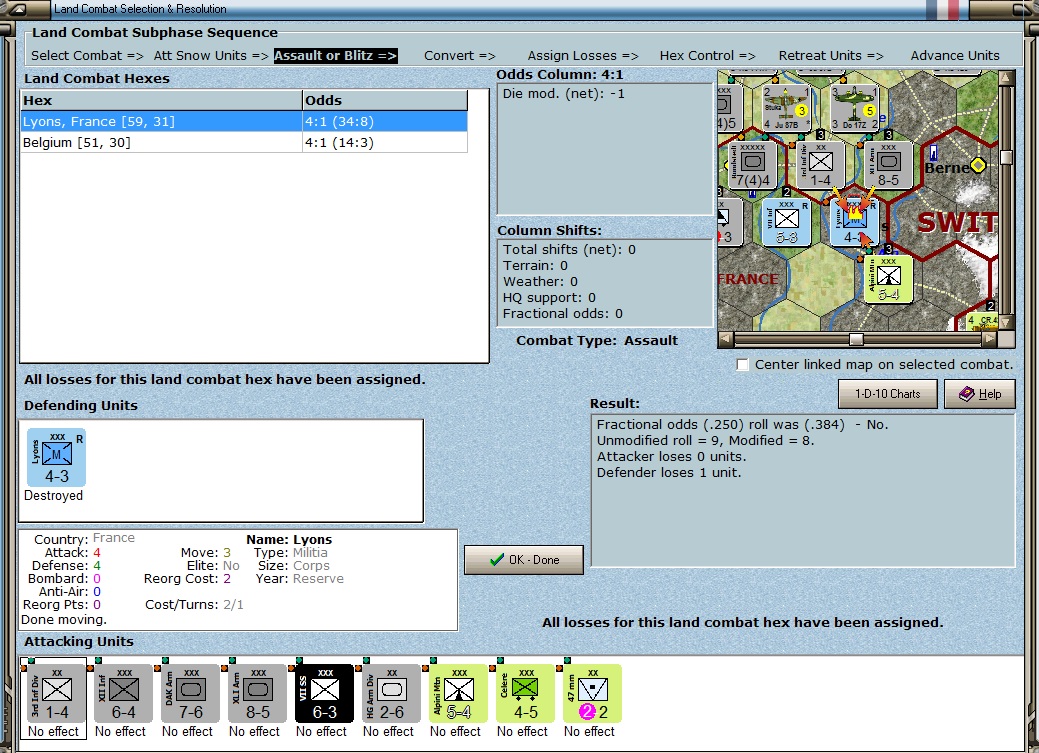The height and width of the screenshot is (753, 1039).
Task: Click the map vertical scrollbar thumb
Action: (x=1007, y=157)
